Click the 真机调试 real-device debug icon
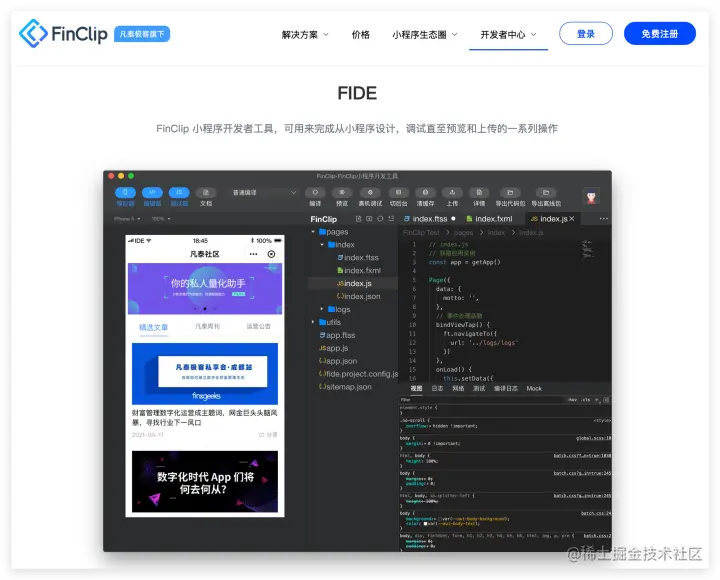Image resolution: width=720 pixels, height=580 pixels. [x=370, y=192]
